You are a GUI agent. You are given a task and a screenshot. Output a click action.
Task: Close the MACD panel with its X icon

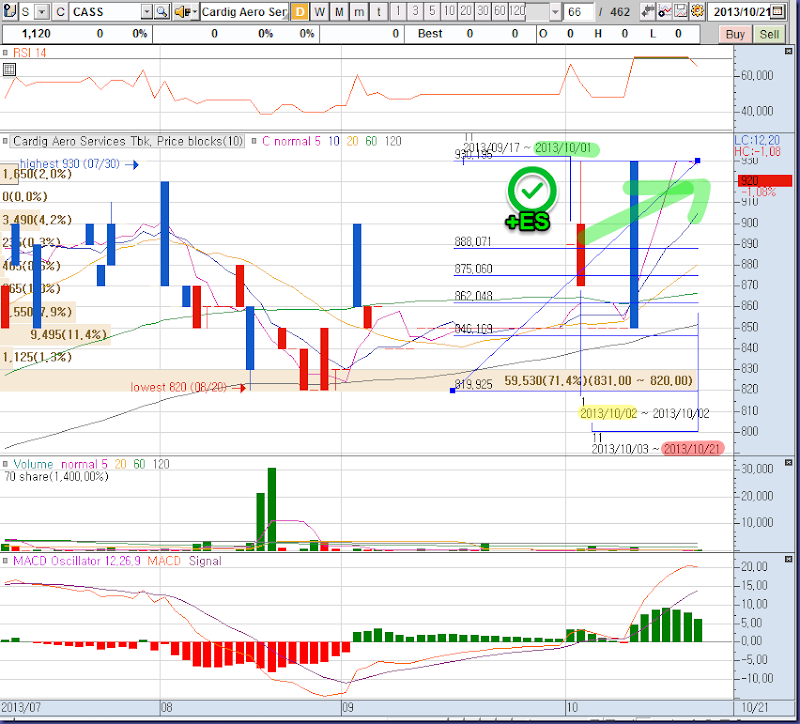pos(788,559)
